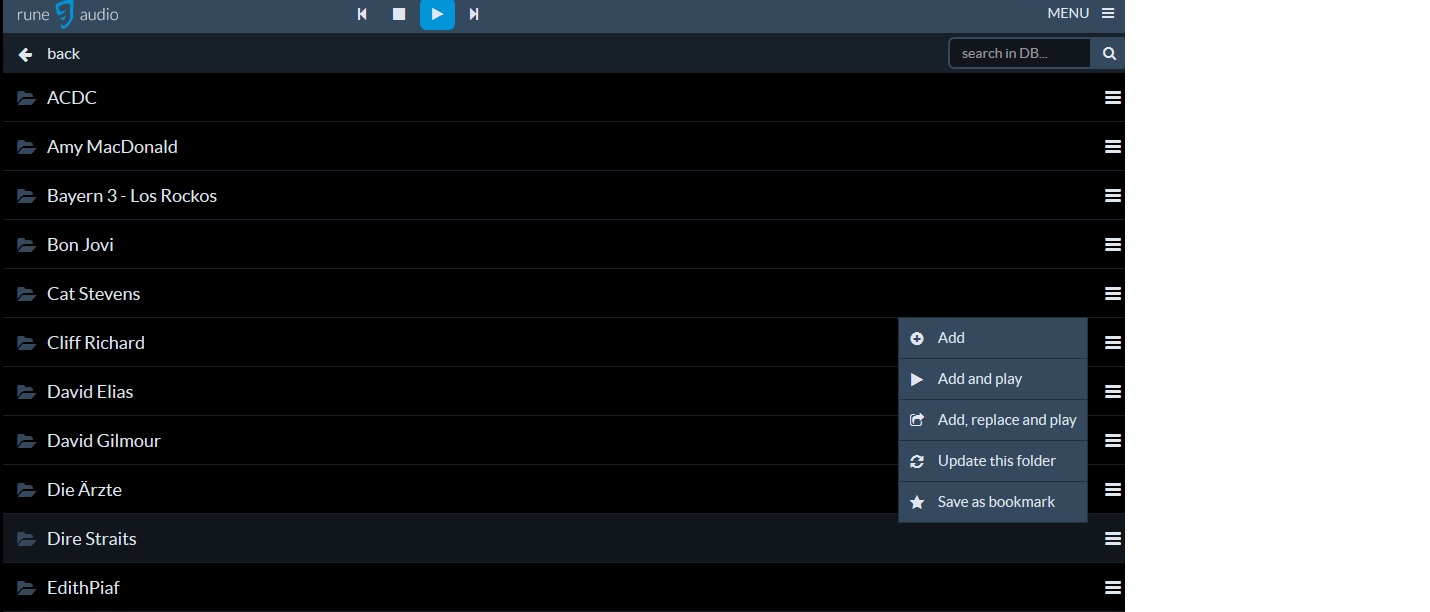Open actions menu for EdithPiaf
Image resolution: width=1430 pixels, height=612 pixels.
click(1112, 587)
